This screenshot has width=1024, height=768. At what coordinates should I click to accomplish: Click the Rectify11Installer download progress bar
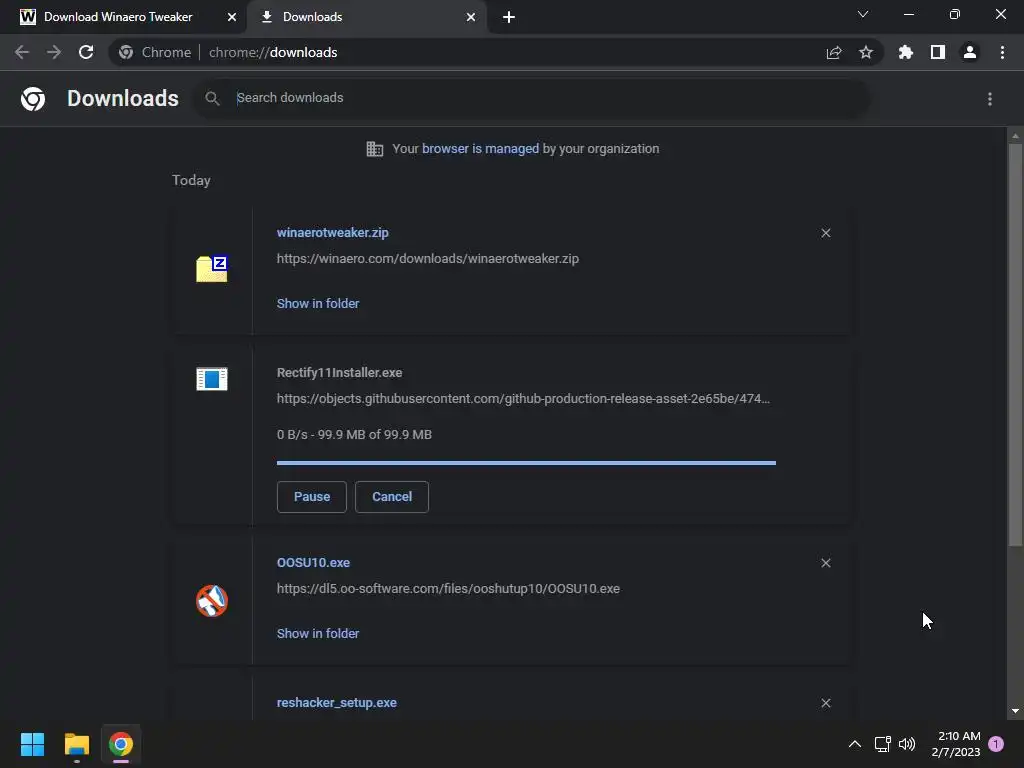coord(526,463)
